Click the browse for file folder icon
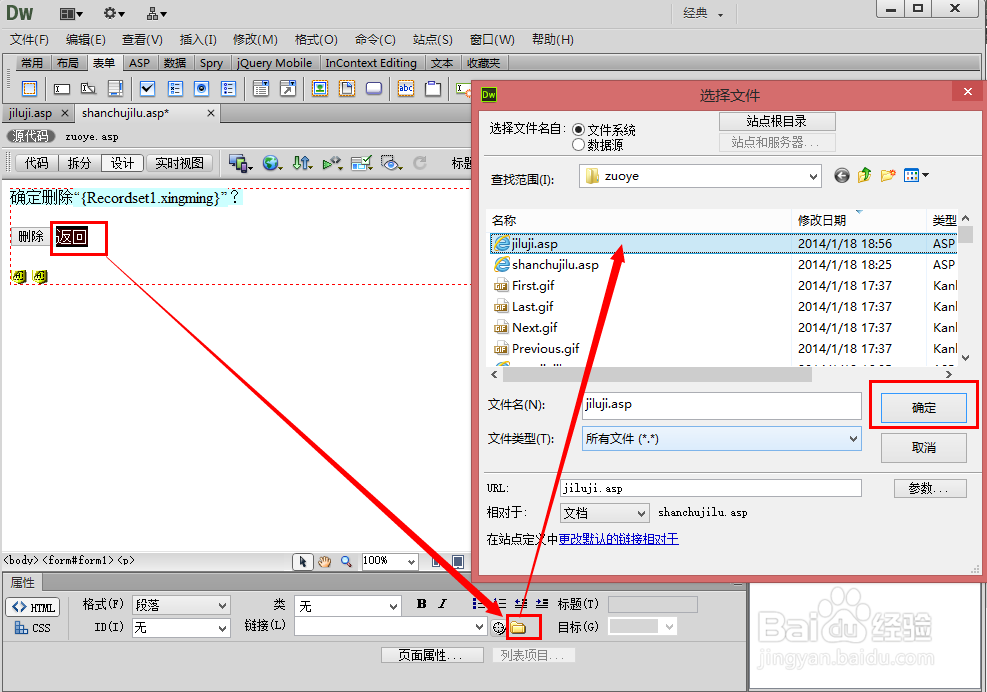Image resolution: width=987 pixels, height=692 pixels. (x=519, y=627)
